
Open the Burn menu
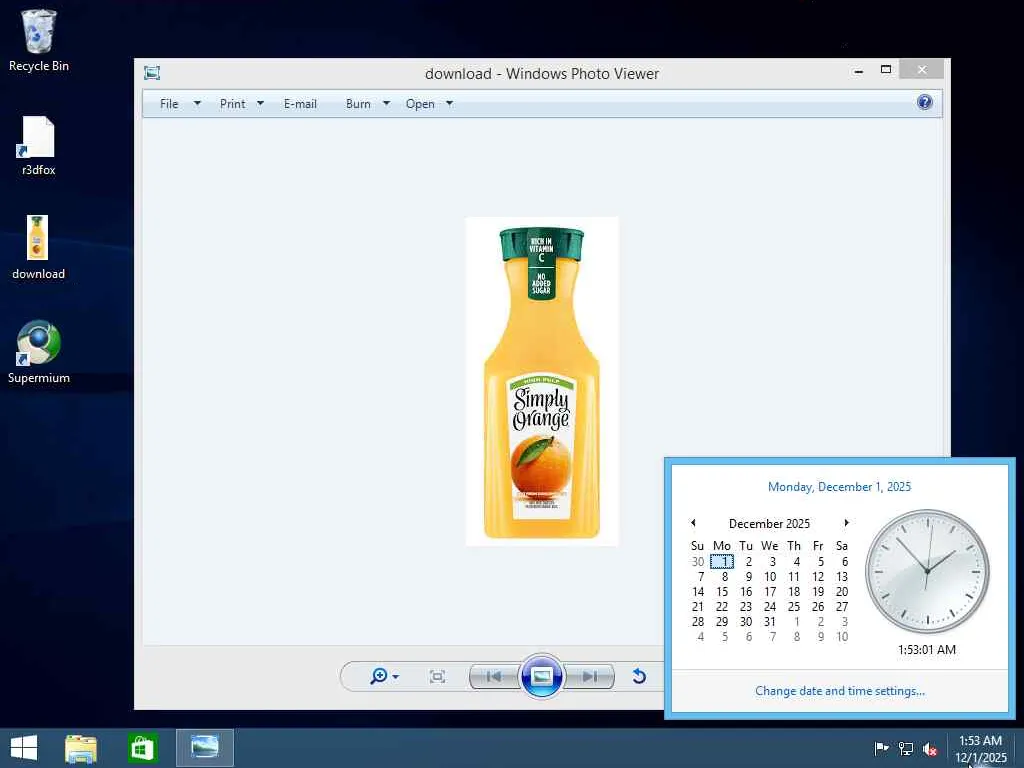click(358, 104)
